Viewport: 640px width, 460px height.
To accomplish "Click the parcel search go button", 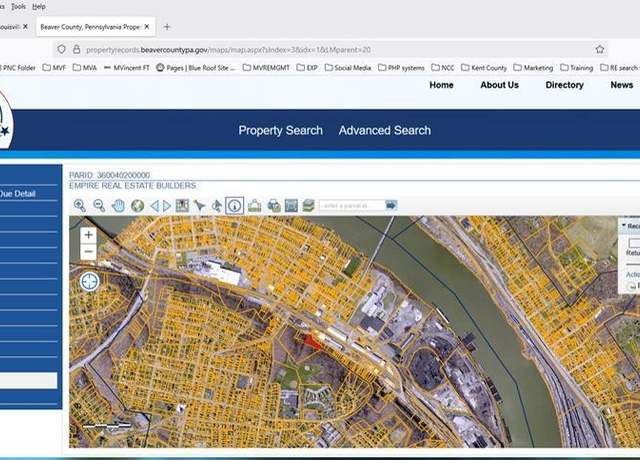I will [391, 205].
